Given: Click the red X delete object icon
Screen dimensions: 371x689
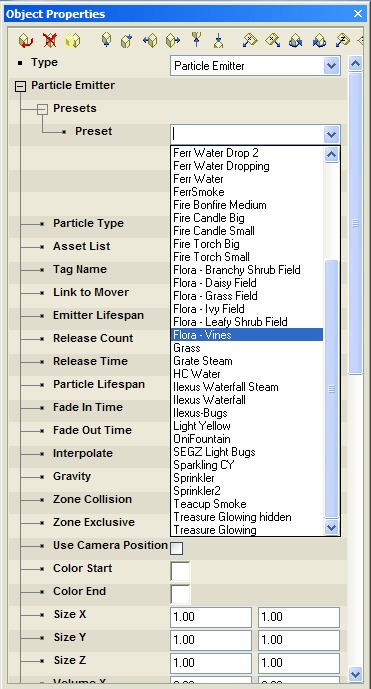Looking at the screenshot, I should (x=50, y=41).
